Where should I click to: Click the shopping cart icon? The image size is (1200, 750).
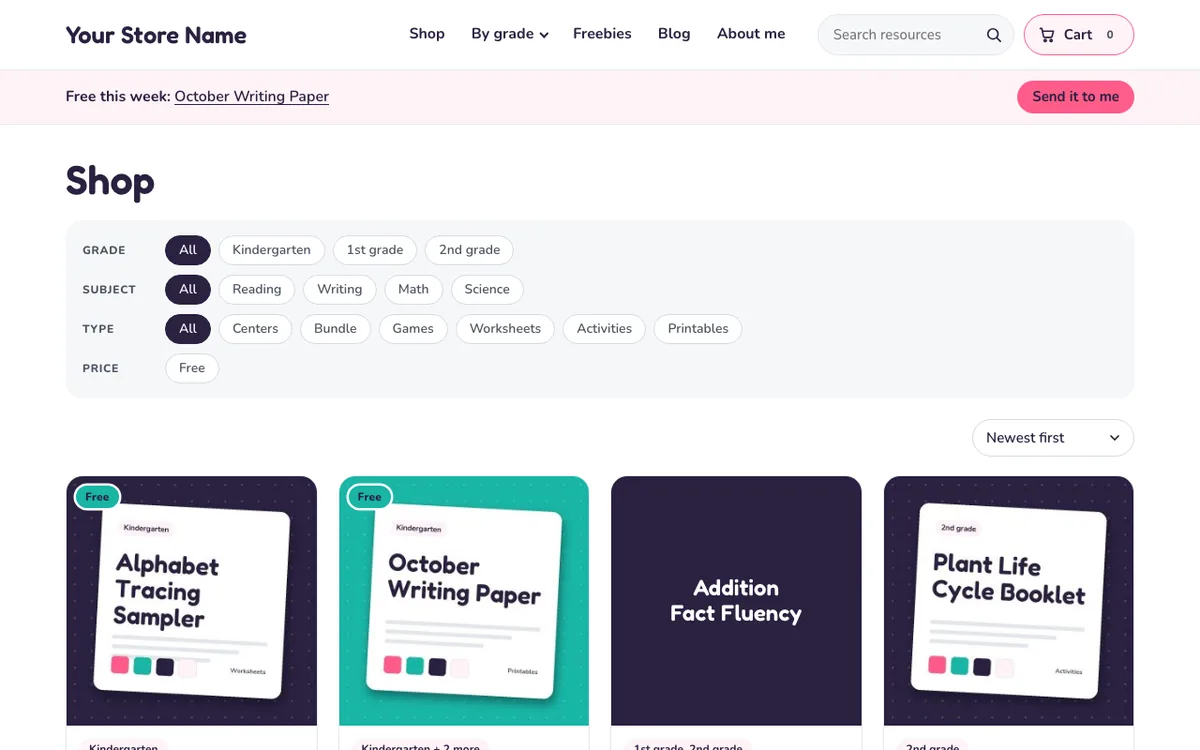coord(1047,35)
